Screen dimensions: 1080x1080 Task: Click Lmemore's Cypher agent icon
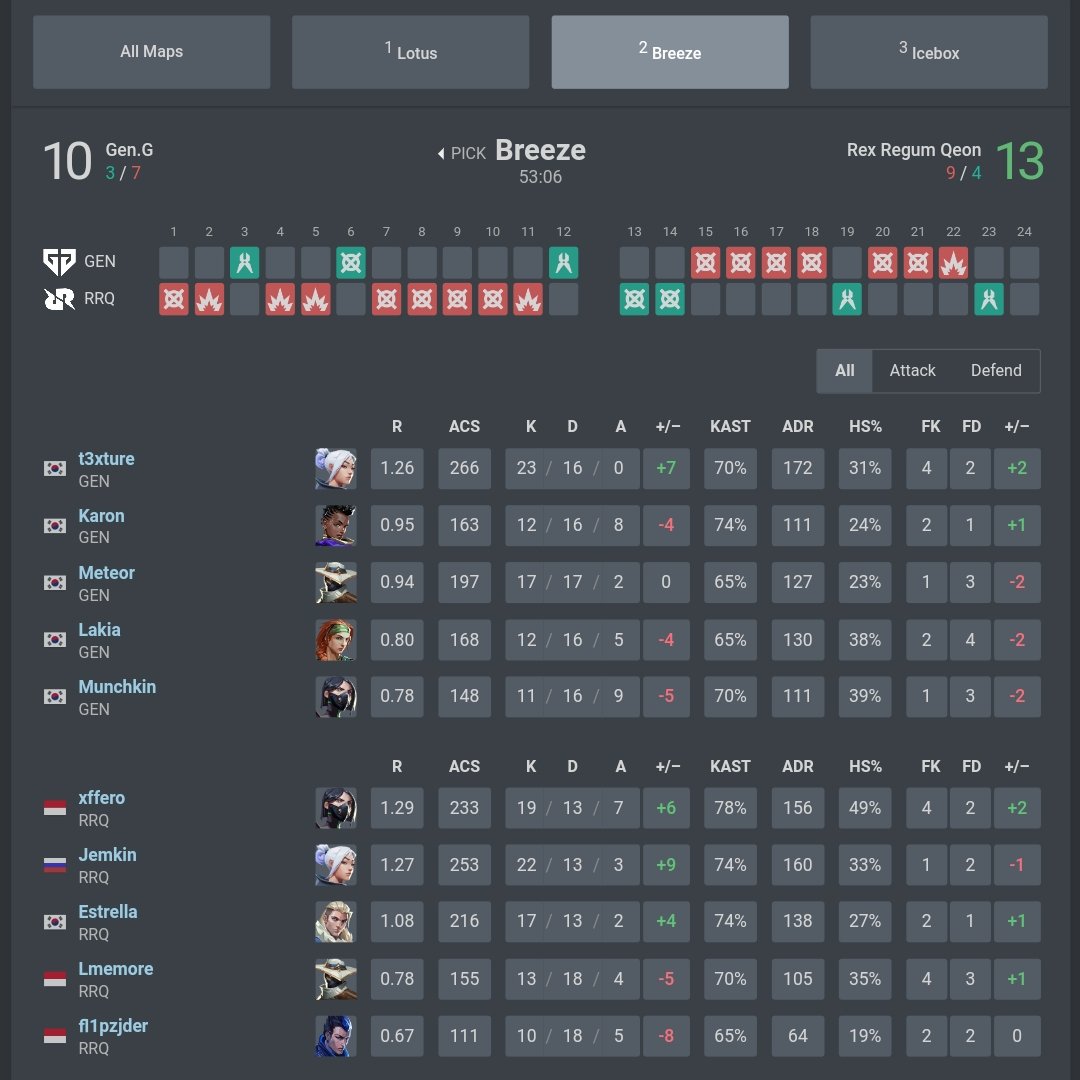click(x=336, y=979)
